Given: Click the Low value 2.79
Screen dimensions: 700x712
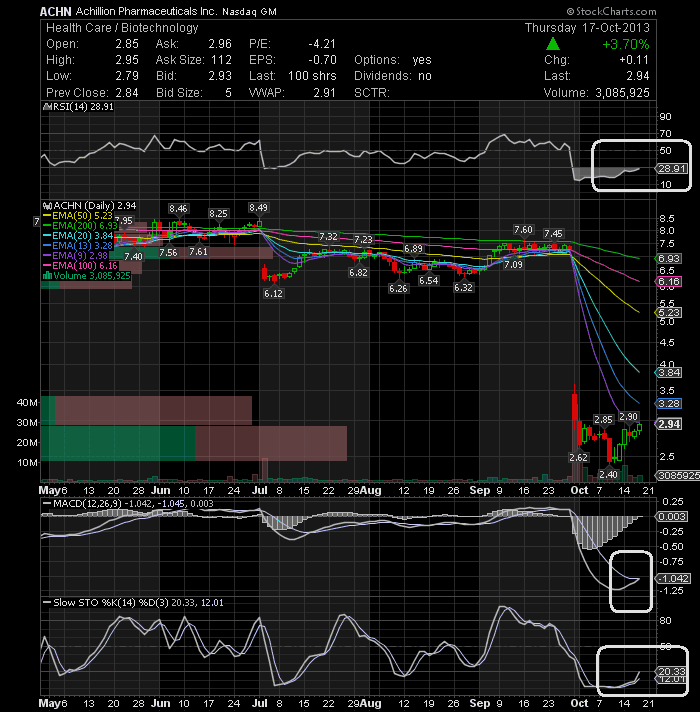Looking at the screenshot, I should pos(127,76).
